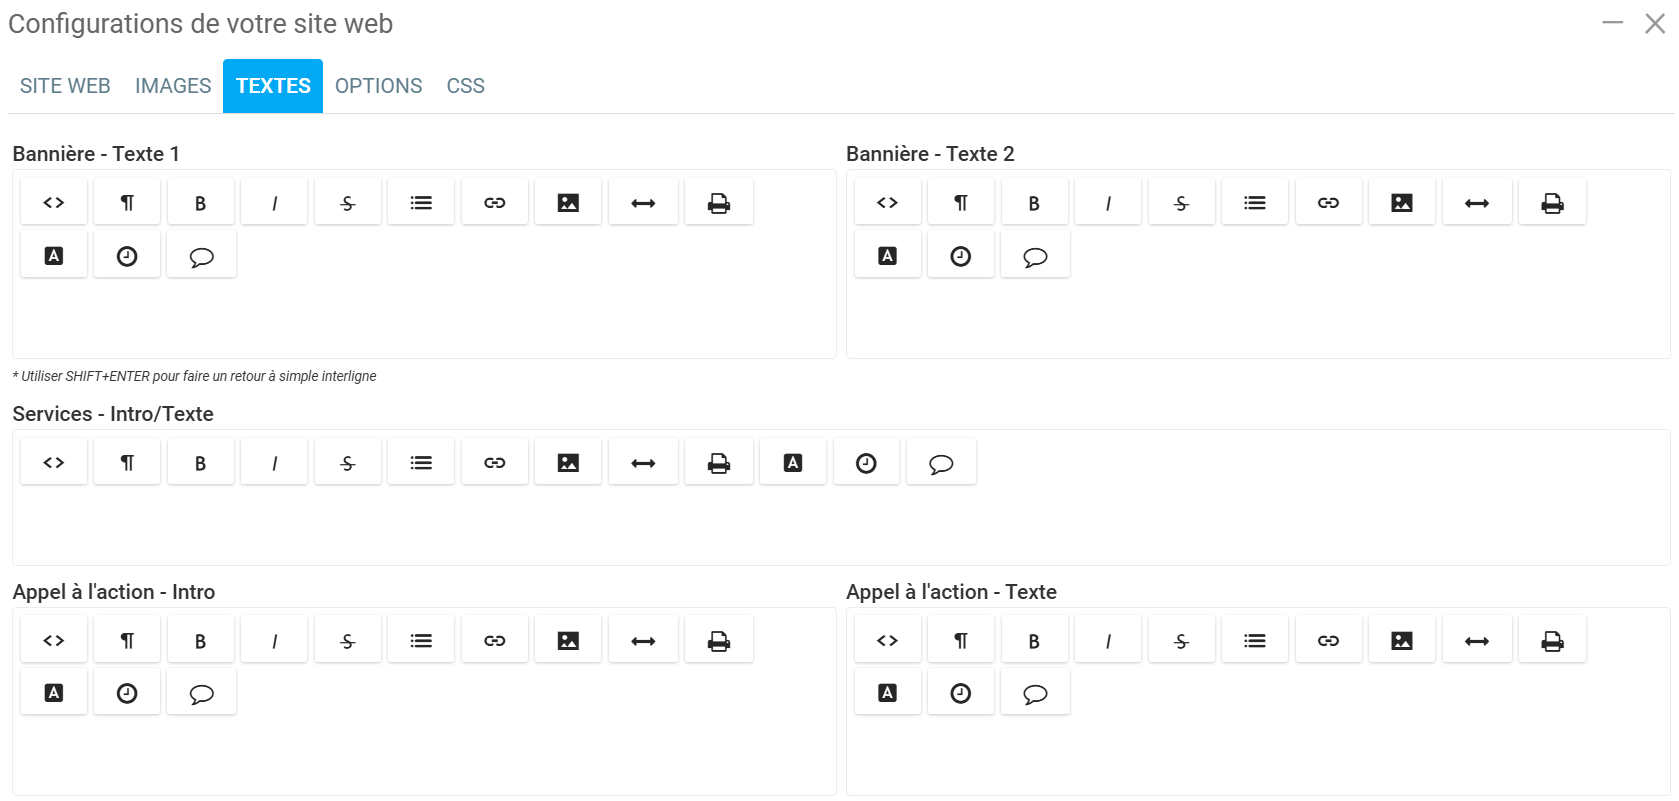Go to the OPTIONS tab

click(x=378, y=86)
